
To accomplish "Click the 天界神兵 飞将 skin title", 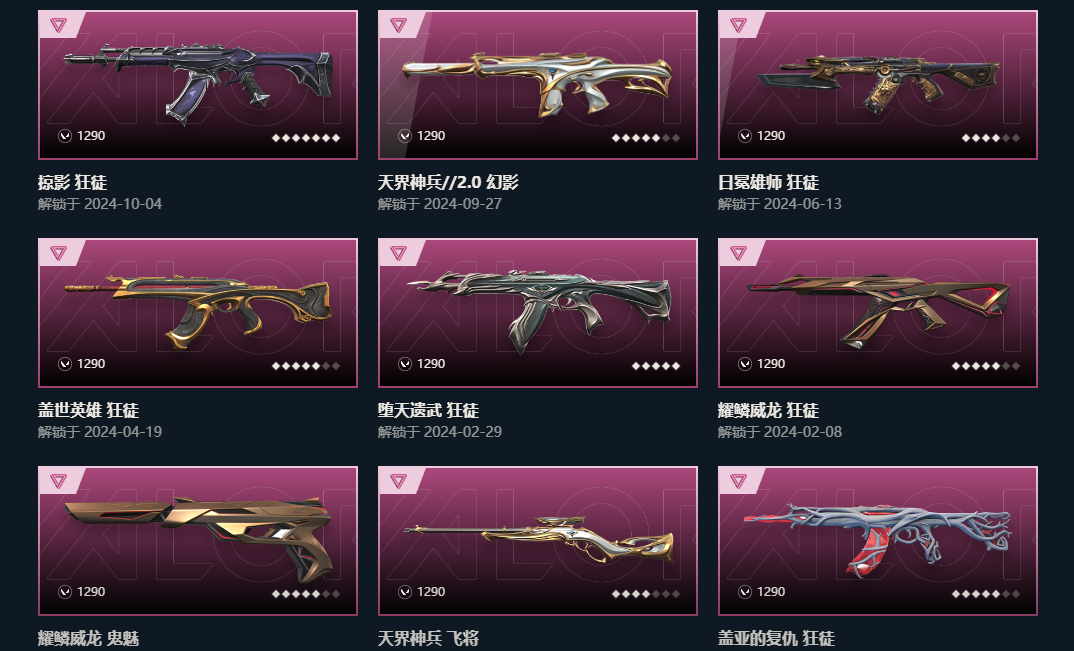I will click(x=428, y=639).
